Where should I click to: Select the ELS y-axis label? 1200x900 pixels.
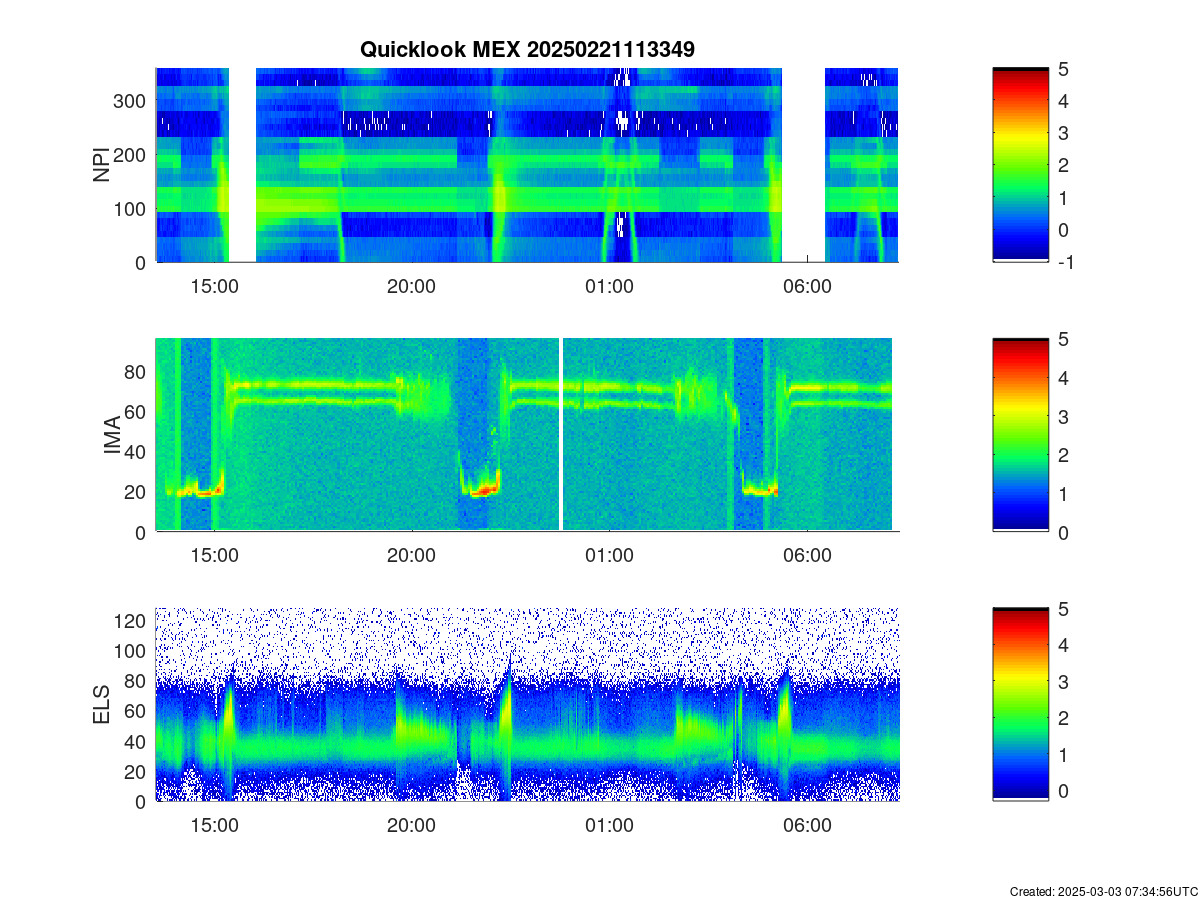(102, 705)
